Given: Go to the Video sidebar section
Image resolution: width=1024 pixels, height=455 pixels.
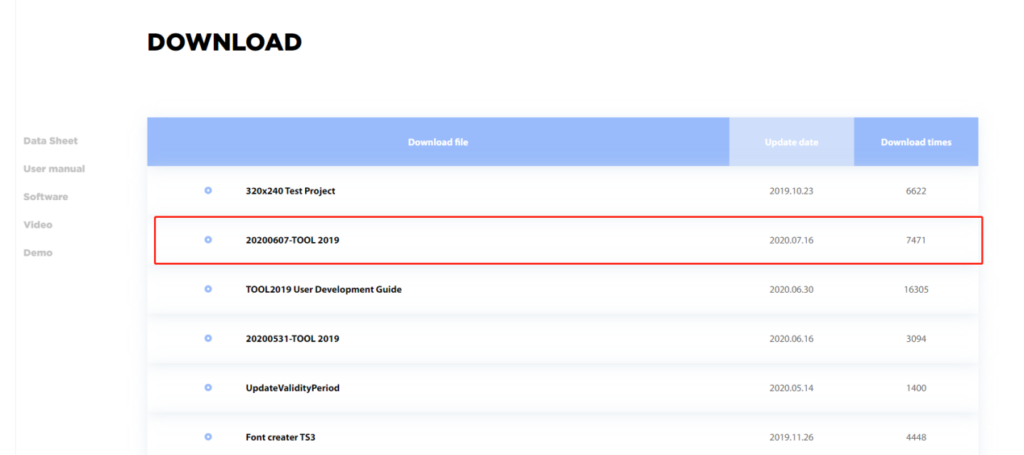Looking at the screenshot, I should coord(38,225).
